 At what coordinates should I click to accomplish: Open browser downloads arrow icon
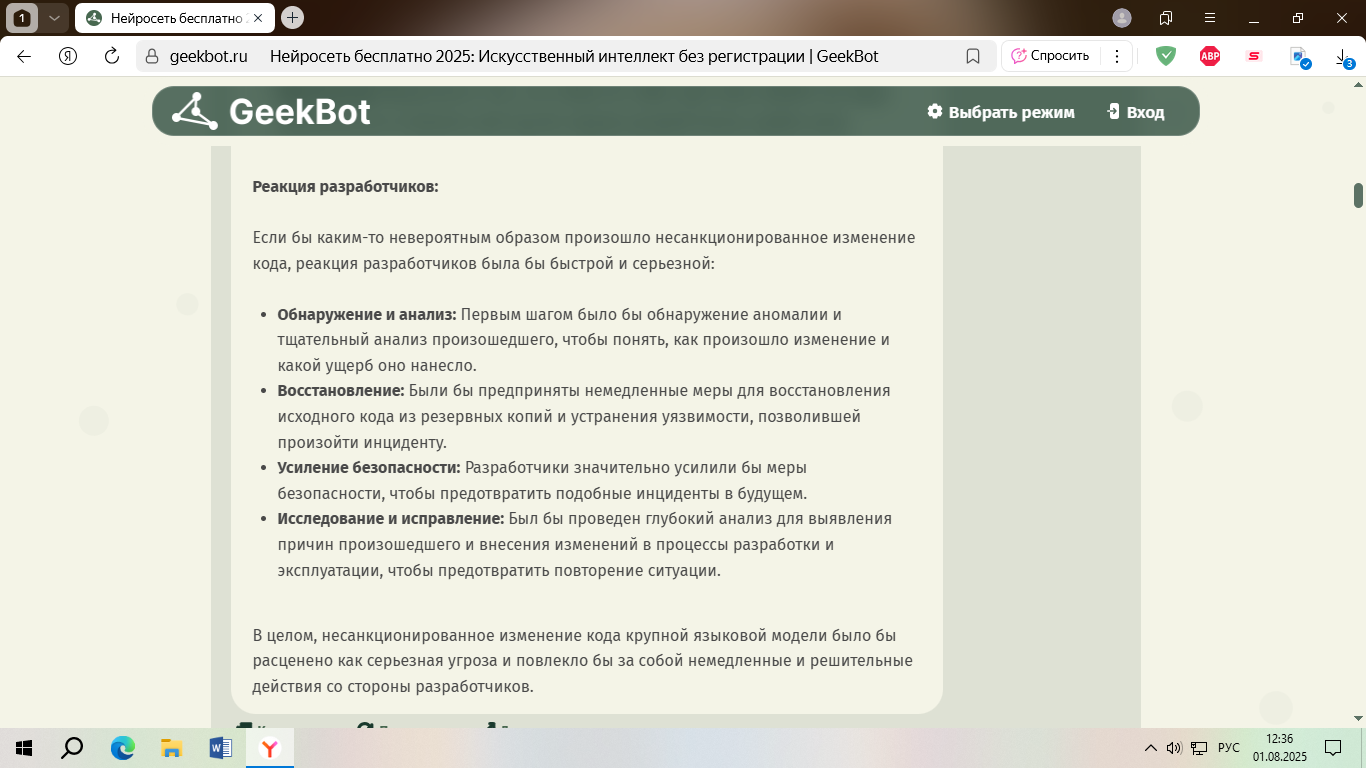(x=1343, y=58)
